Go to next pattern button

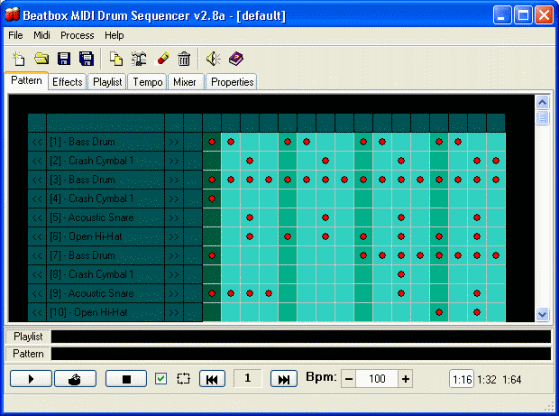[x=284, y=379]
